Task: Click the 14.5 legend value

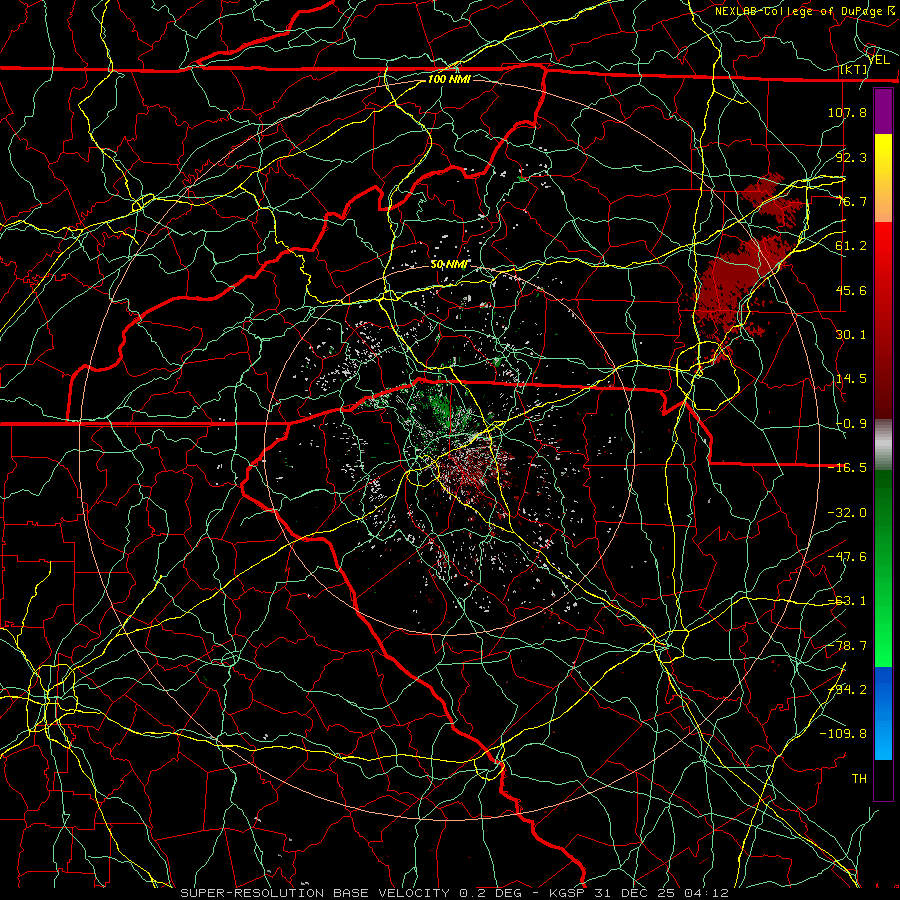Action: pyautogui.click(x=851, y=379)
